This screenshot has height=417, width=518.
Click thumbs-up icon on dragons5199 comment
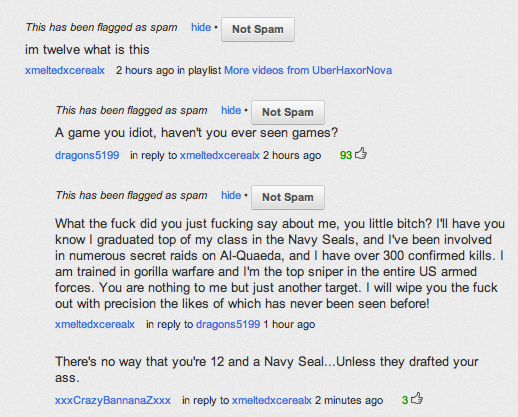[x=361, y=154]
